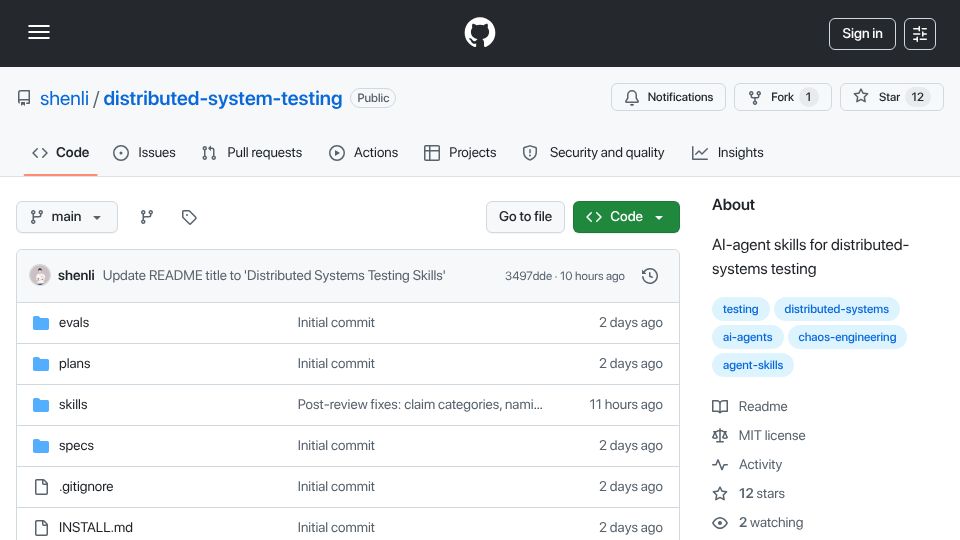This screenshot has height=540, width=960.
Task: Open Post-review fixes commit message
Action: 420,405
